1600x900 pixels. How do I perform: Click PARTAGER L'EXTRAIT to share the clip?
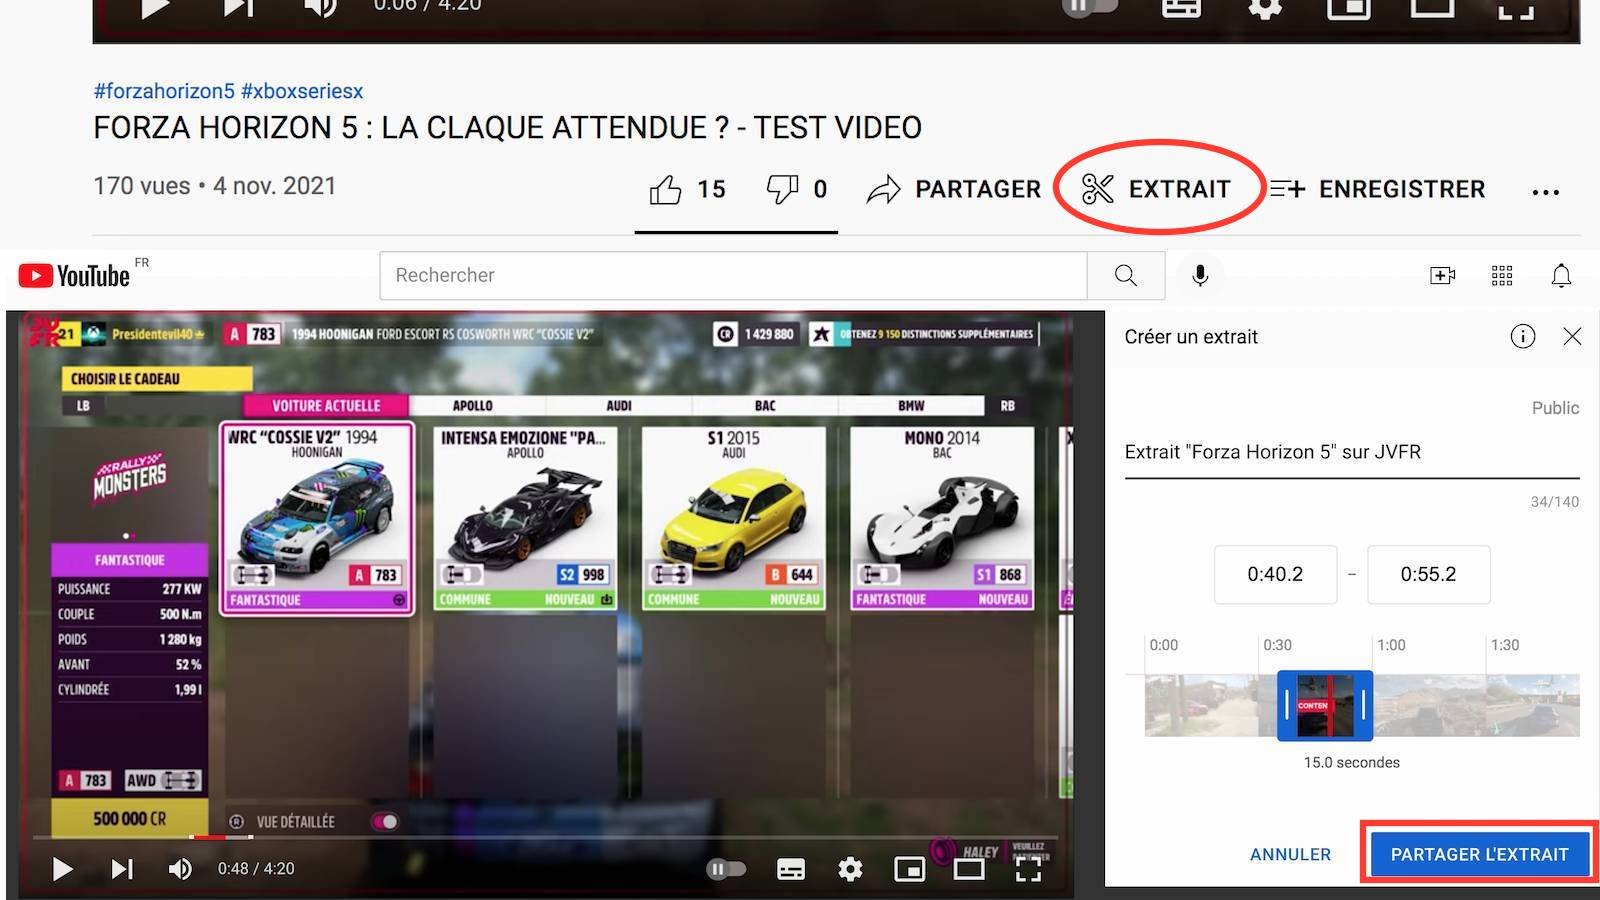(1479, 855)
